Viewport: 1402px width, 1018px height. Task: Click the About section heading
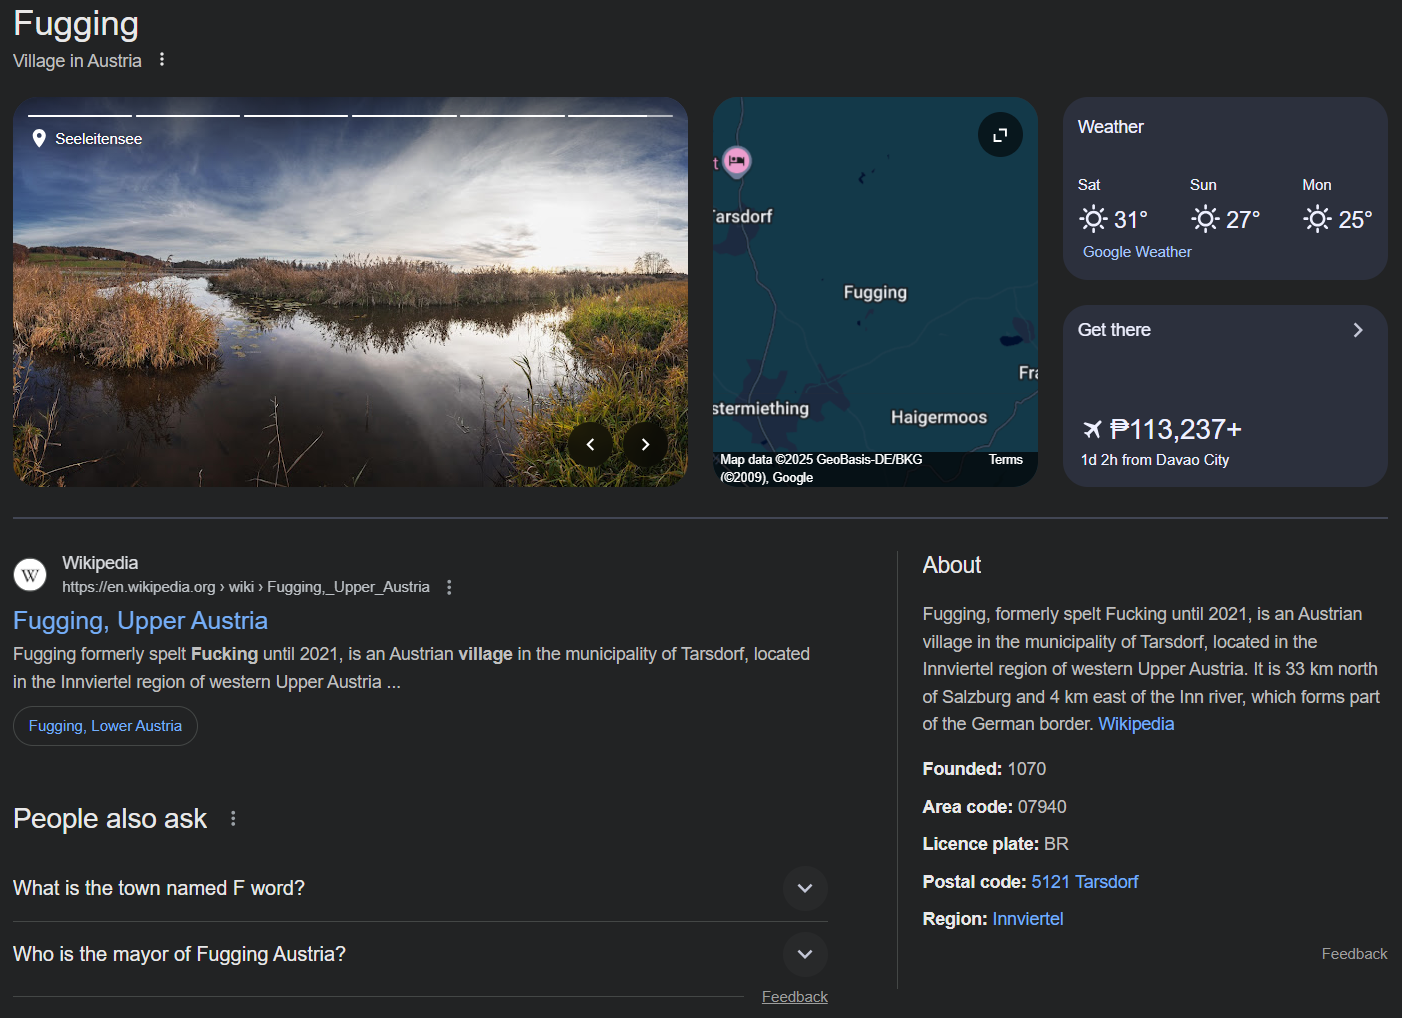click(x=951, y=565)
